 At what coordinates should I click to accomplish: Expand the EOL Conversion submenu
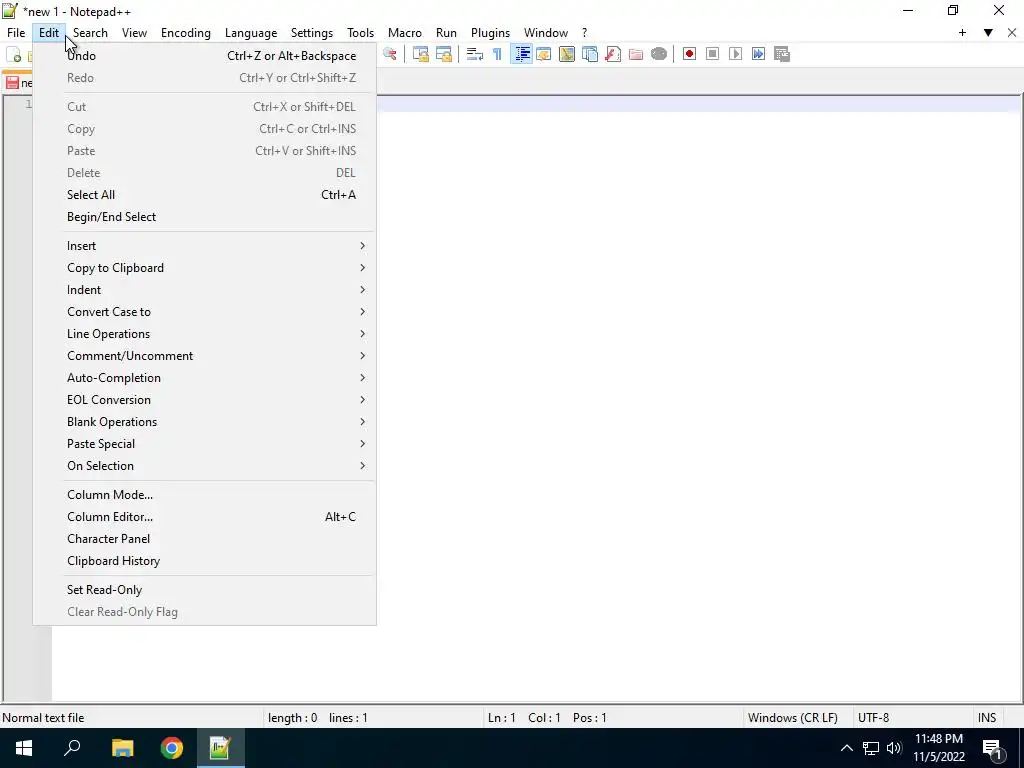coord(204,400)
